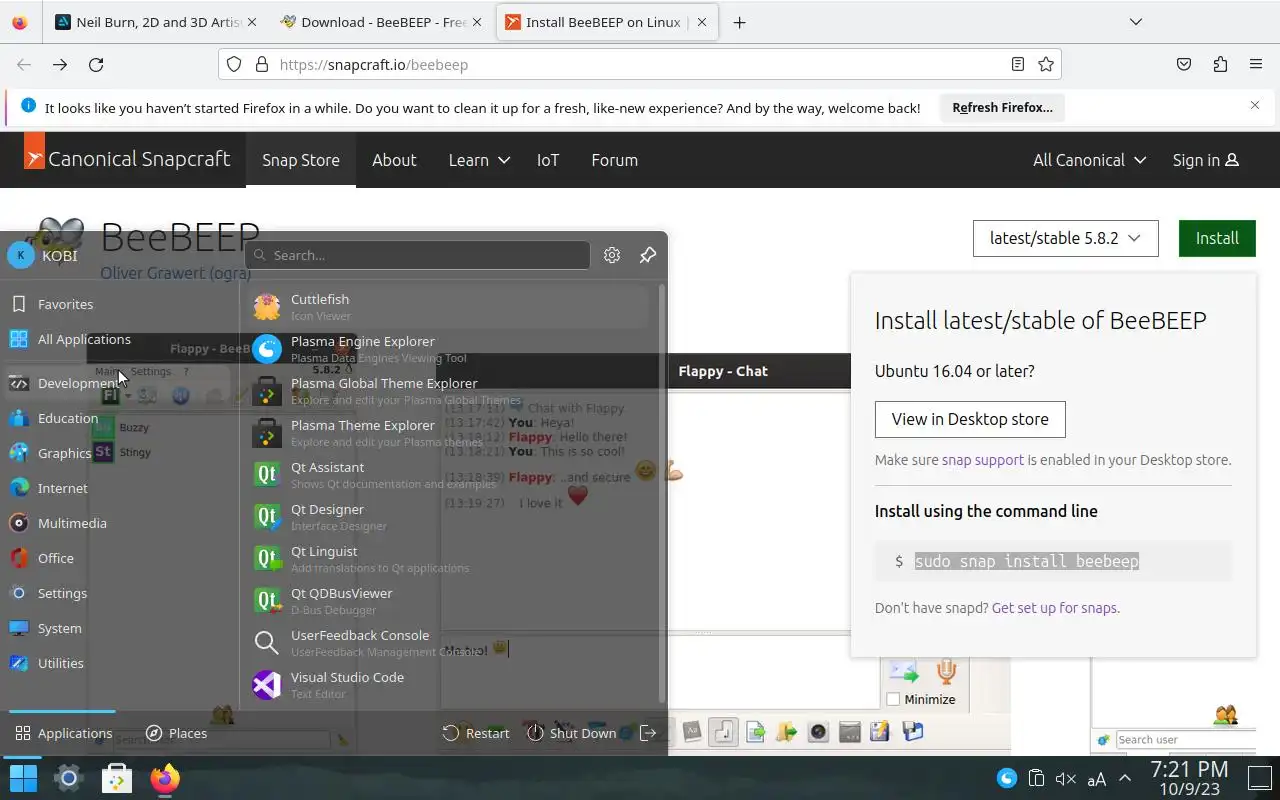Viewport: 1280px width, 800px height.
Task: Open the Internet category
Action: 120,488
